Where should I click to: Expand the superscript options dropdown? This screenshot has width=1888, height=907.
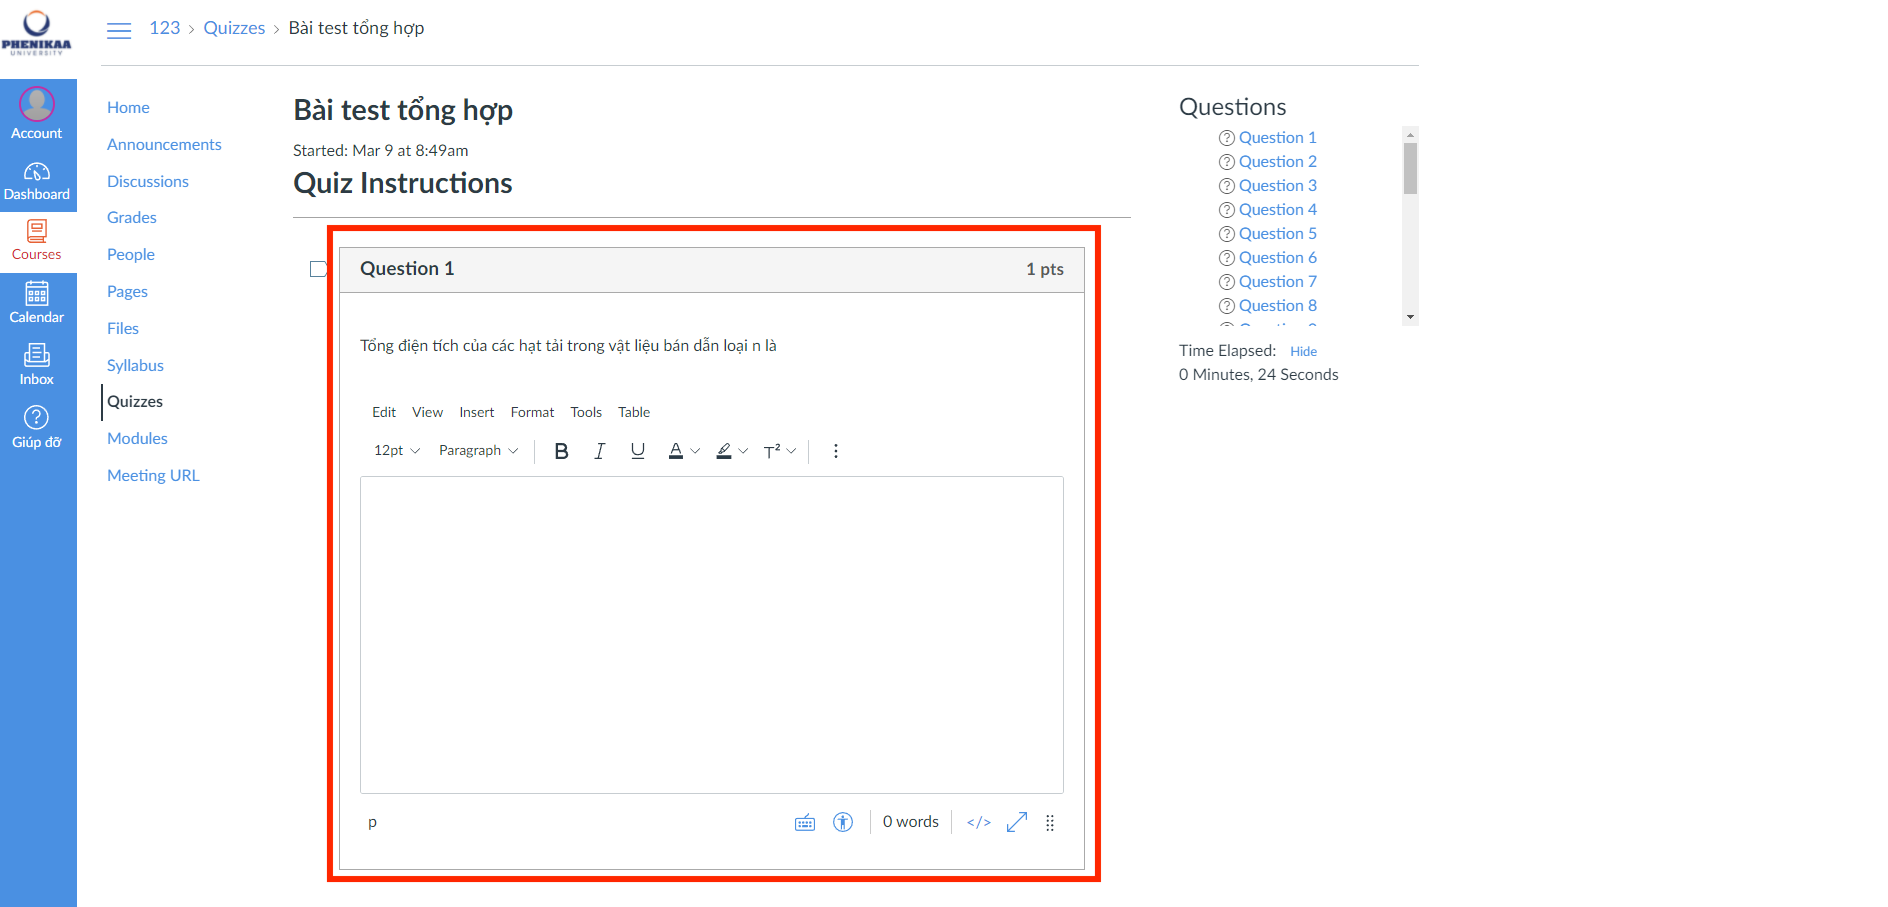[792, 451]
